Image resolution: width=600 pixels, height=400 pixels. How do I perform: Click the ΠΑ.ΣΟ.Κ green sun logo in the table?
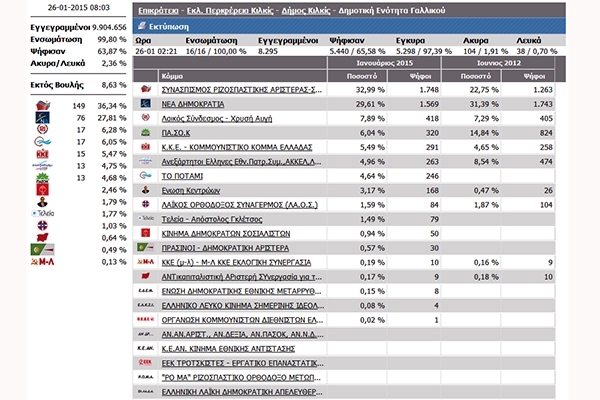click(x=146, y=132)
